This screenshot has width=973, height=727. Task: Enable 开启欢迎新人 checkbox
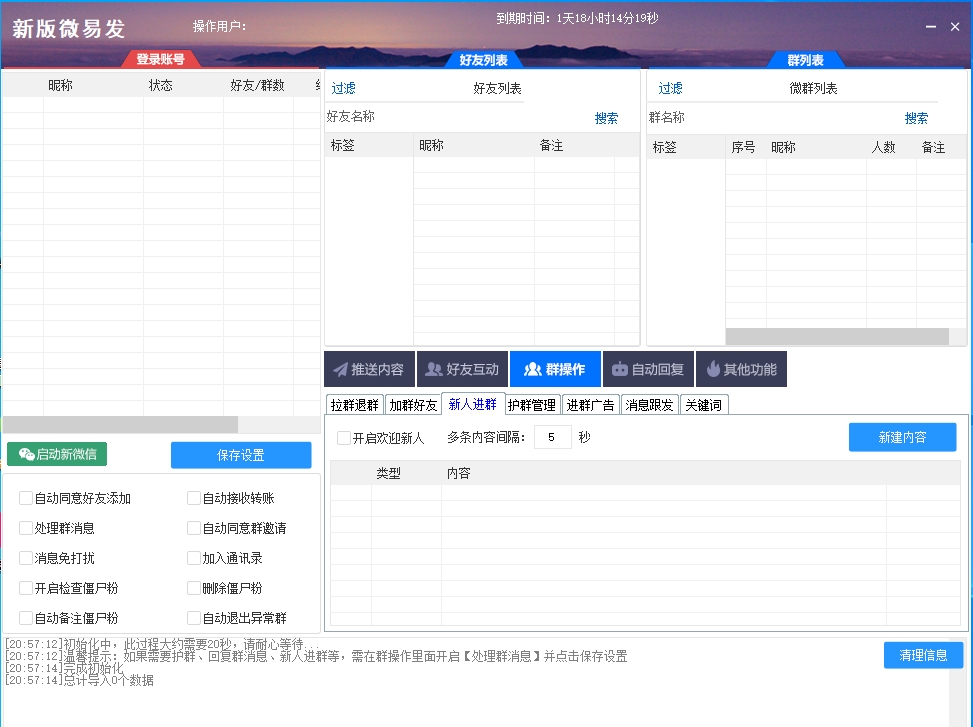tap(343, 438)
